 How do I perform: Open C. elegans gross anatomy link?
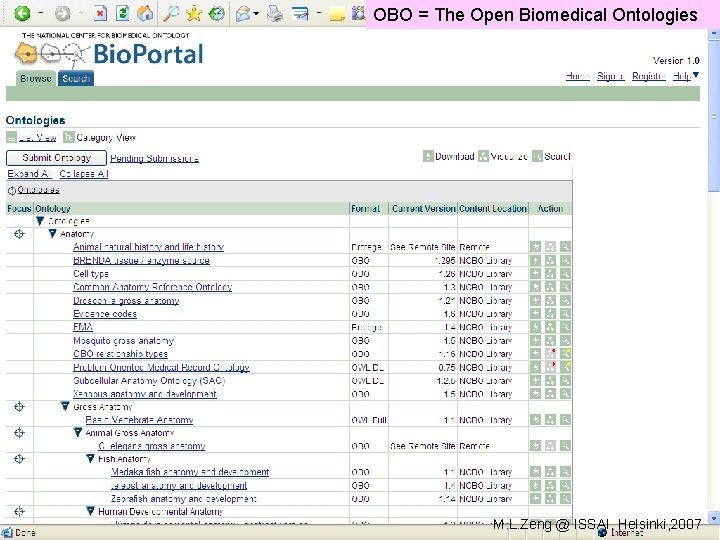point(152,446)
